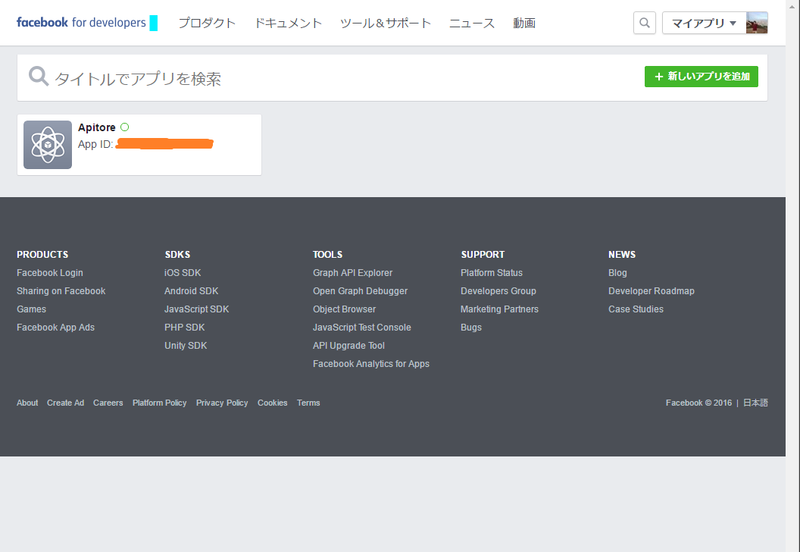
Task: Open the Platform Policy link
Action: (159, 403)
